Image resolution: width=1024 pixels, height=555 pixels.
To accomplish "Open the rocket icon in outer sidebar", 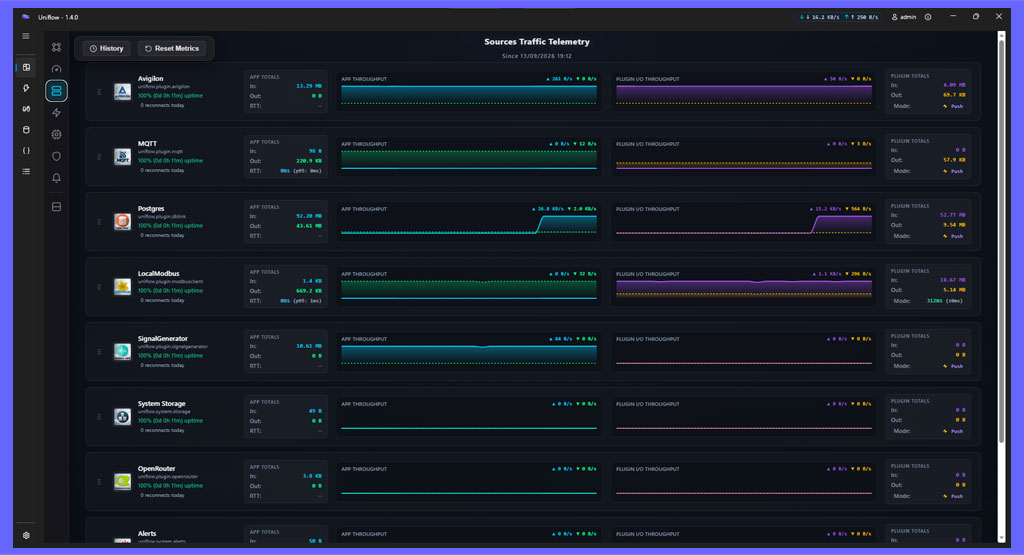I will [26, 88].
